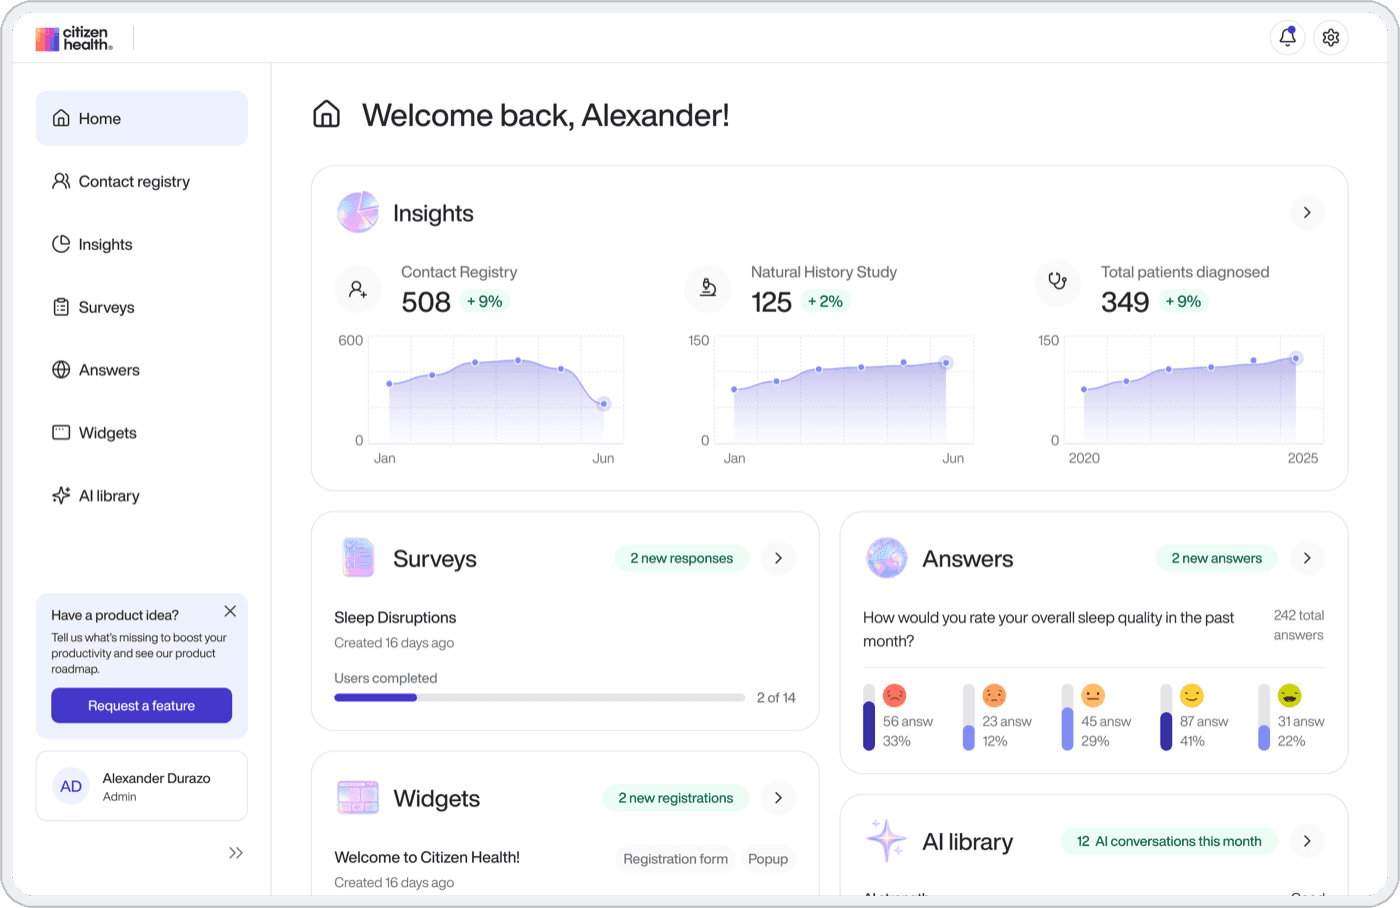Expand the Insights card arrow
Viewport: 1400px width, 908px height.
1307,212
